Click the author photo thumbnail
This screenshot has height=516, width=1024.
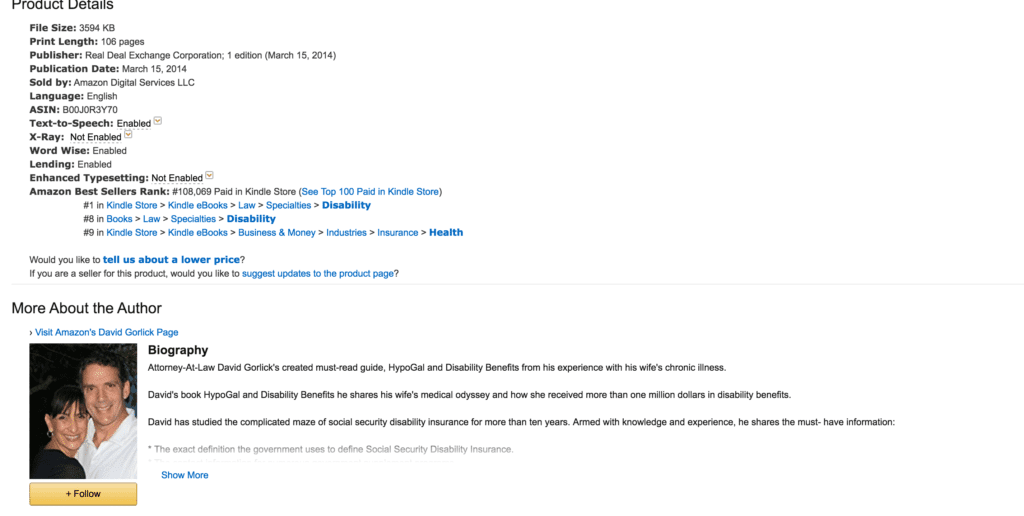point(83,411)
